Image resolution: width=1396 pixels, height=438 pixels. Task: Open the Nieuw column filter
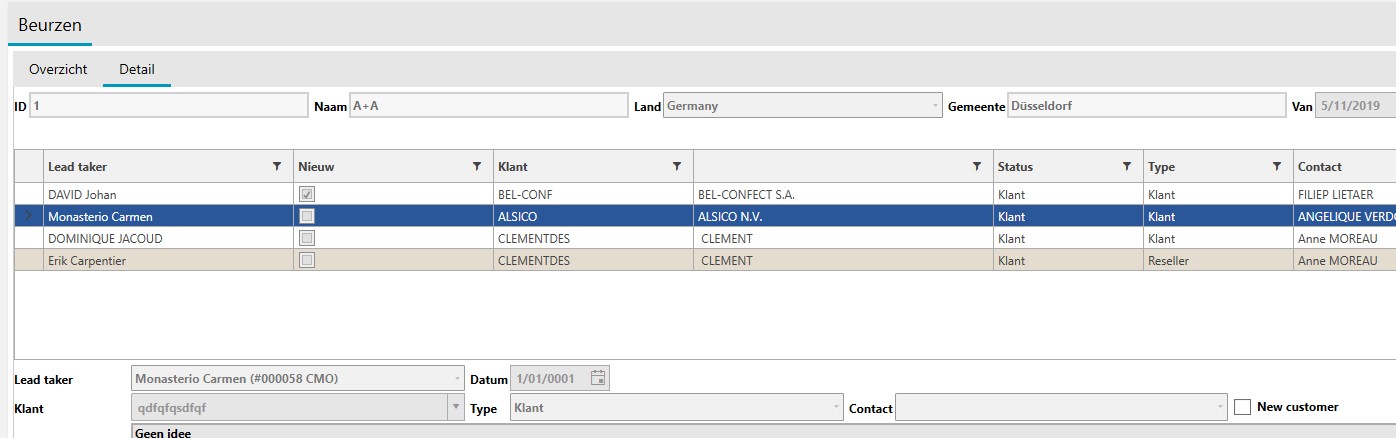[x=477, y=167]
